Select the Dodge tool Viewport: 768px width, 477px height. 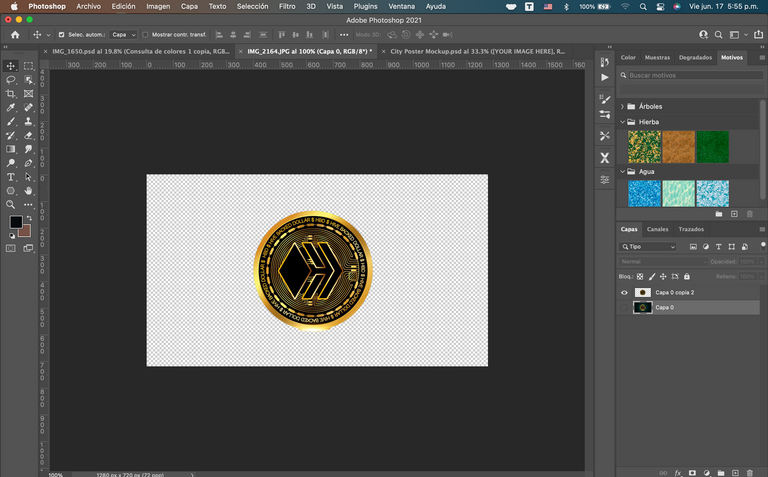(11, 163)
